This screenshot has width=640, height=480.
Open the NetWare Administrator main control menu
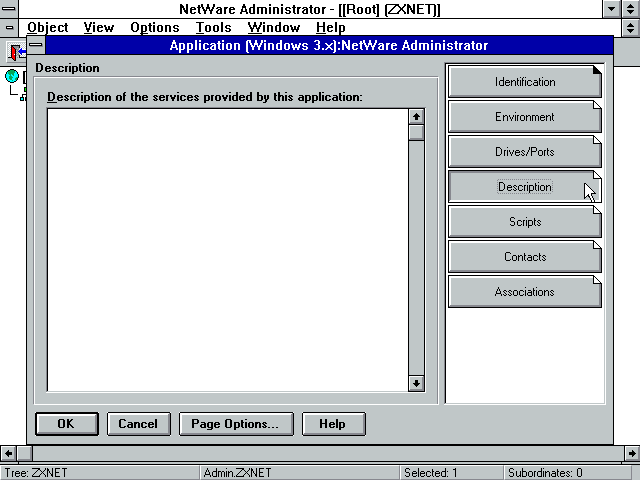click(x=9, y=9)
